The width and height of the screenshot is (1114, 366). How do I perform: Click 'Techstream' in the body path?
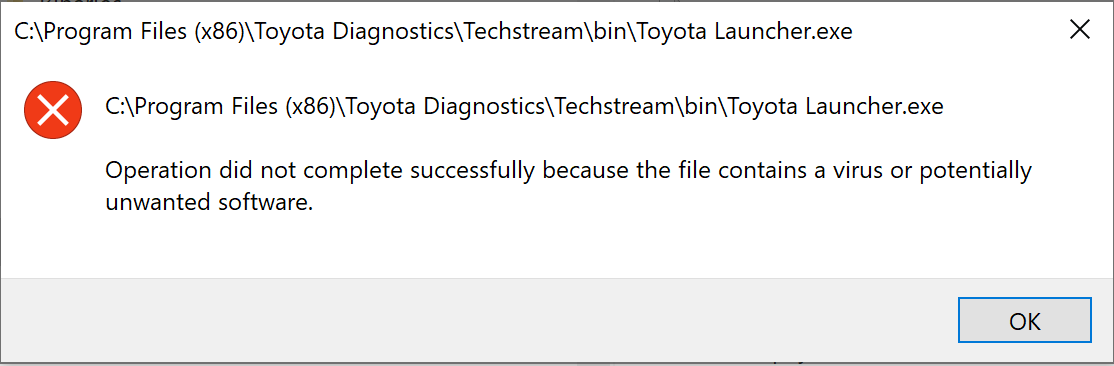click(612, 107)
